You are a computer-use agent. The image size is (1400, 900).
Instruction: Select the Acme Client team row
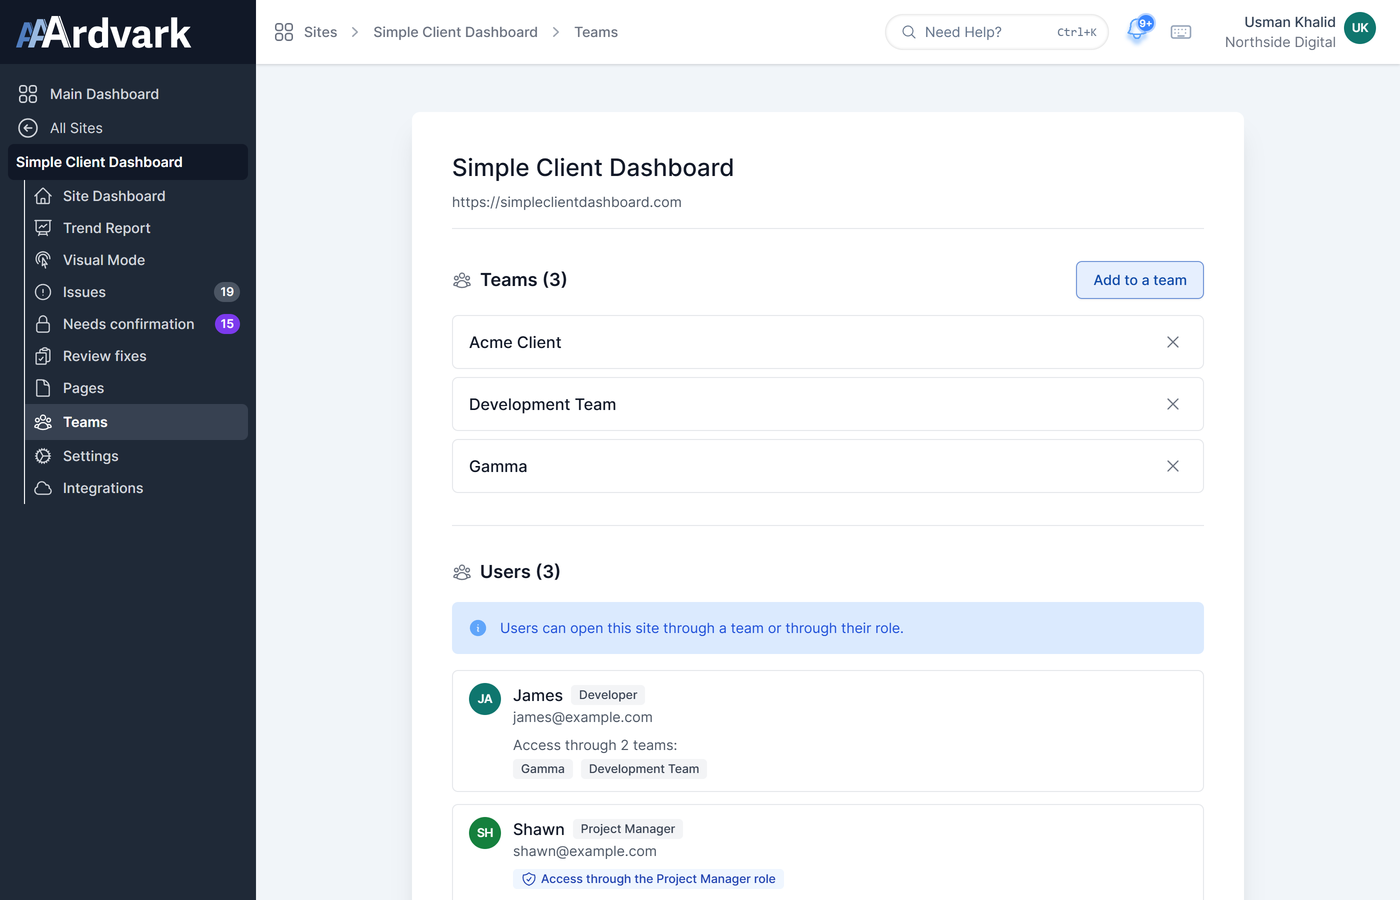[828, 342]
